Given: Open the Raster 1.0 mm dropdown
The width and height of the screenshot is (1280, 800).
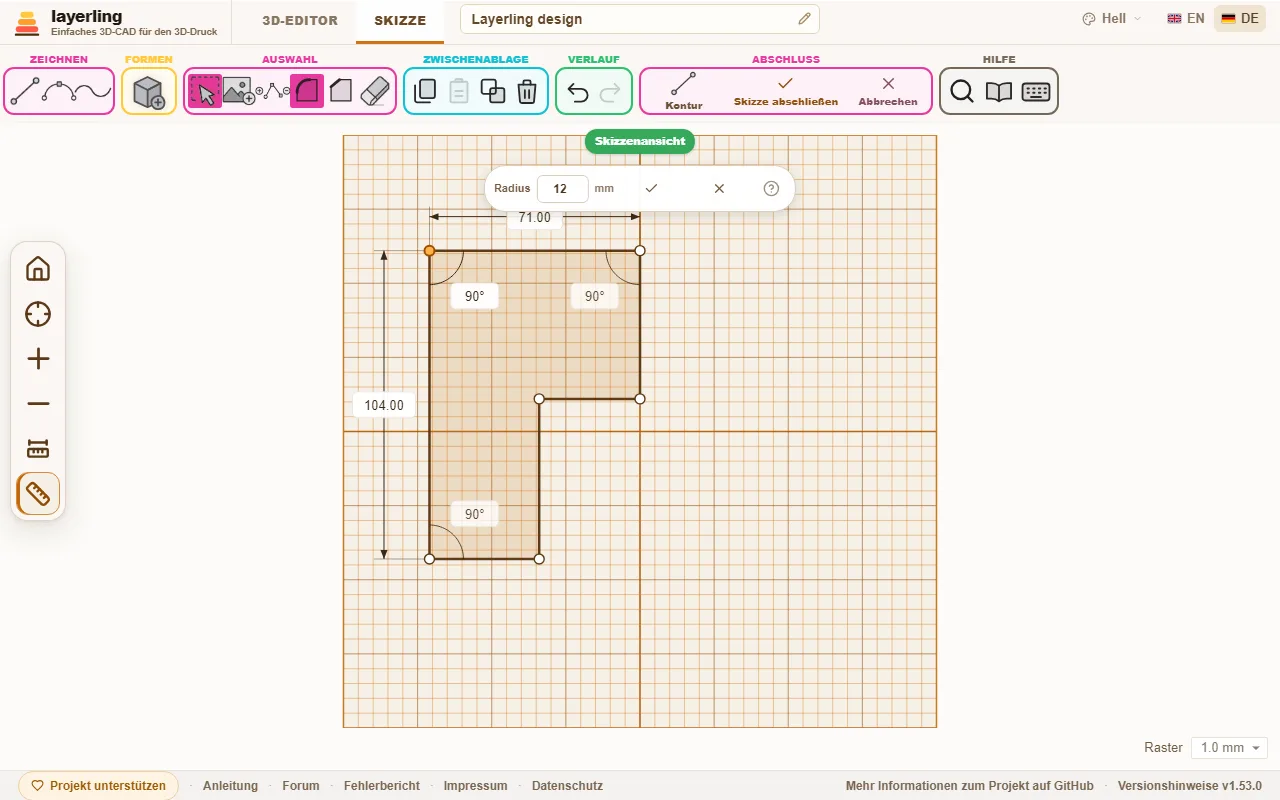Looking at the screenshot, I should click(1230, 748).
